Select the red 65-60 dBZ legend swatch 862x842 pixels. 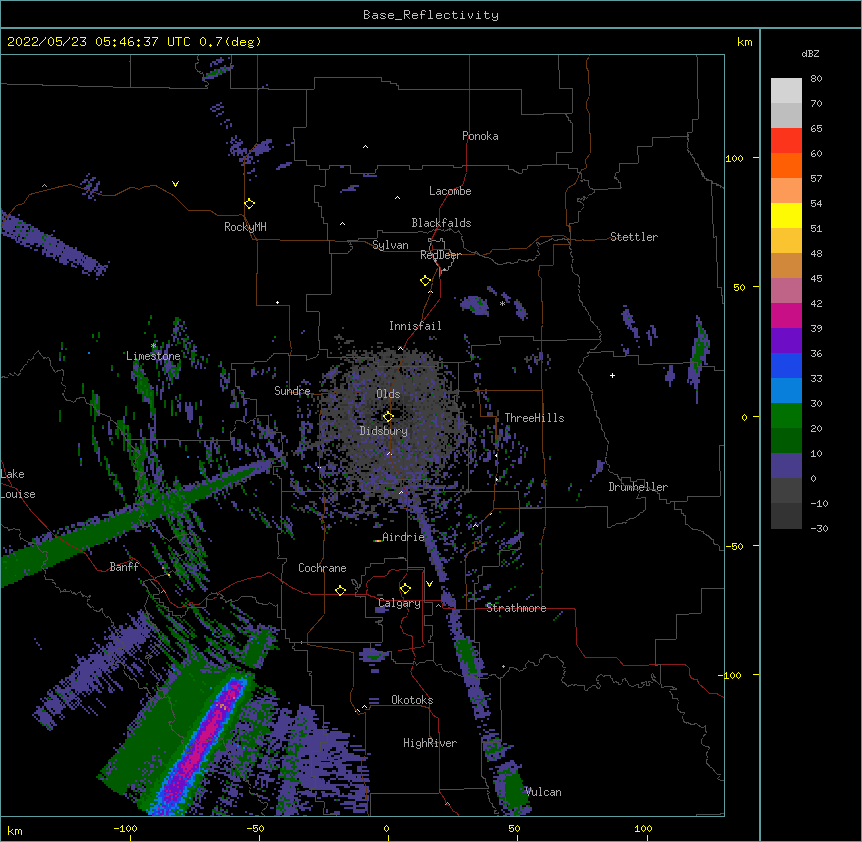786,141
